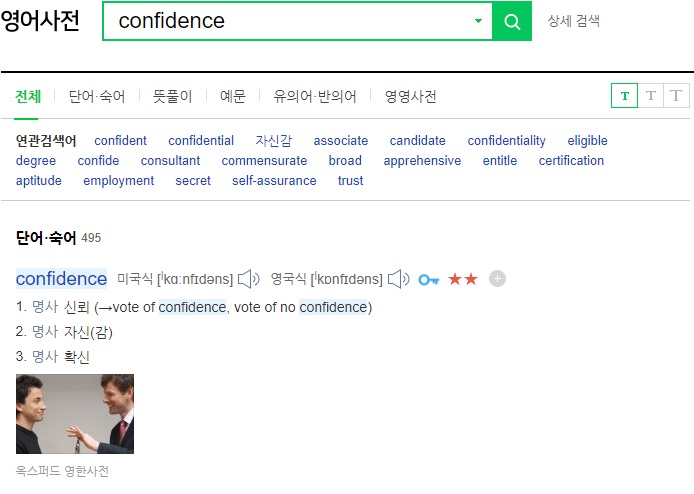Image resolution: width=694 pixels, height=494 pixels.
Task: Play the 영국식 pronunciation speaker icon
Action: coord(399,279)
